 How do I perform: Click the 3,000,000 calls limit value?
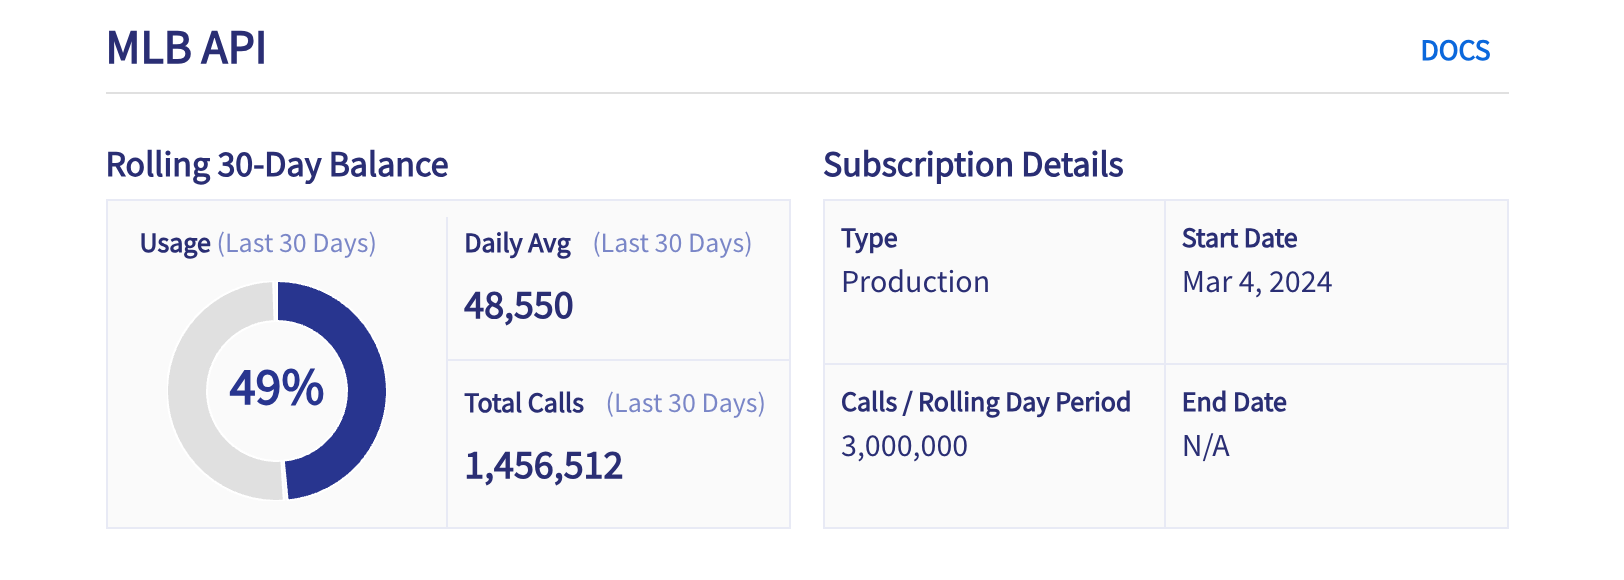point(904,446)
